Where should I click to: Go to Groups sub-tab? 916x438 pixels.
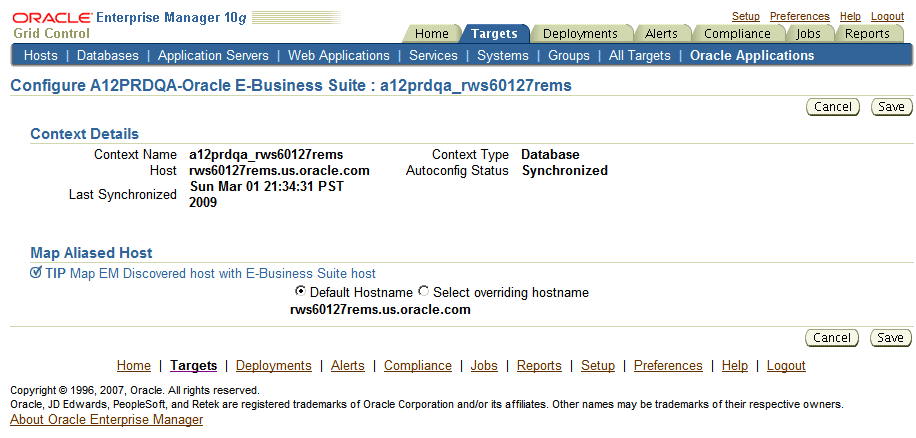pyautogui.click(x=569, y=55)
